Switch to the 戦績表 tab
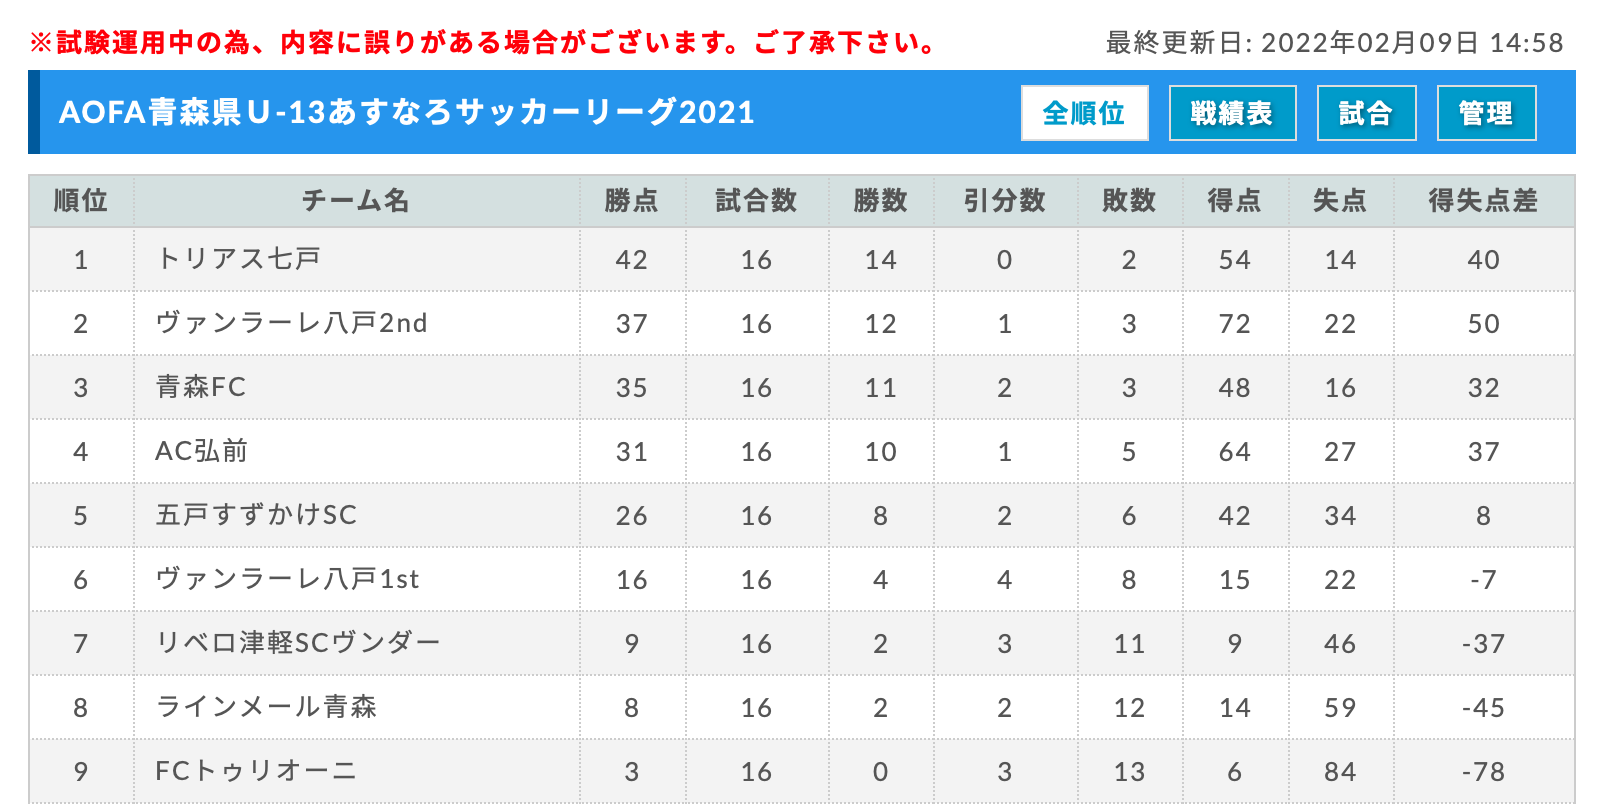 (1232, 113)
